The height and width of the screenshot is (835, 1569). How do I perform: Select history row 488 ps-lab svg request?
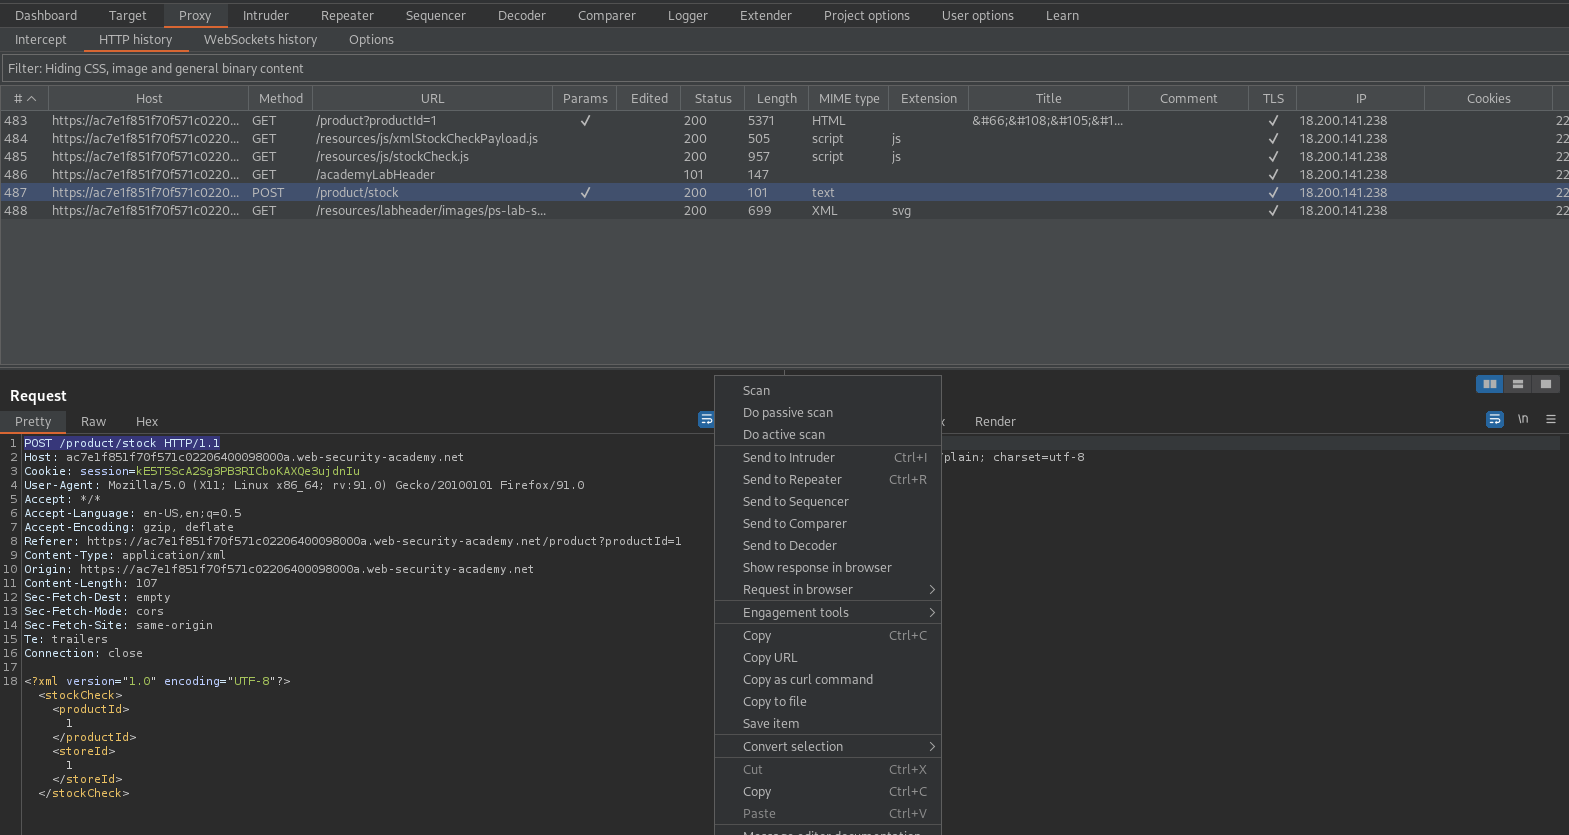(784, 210)
